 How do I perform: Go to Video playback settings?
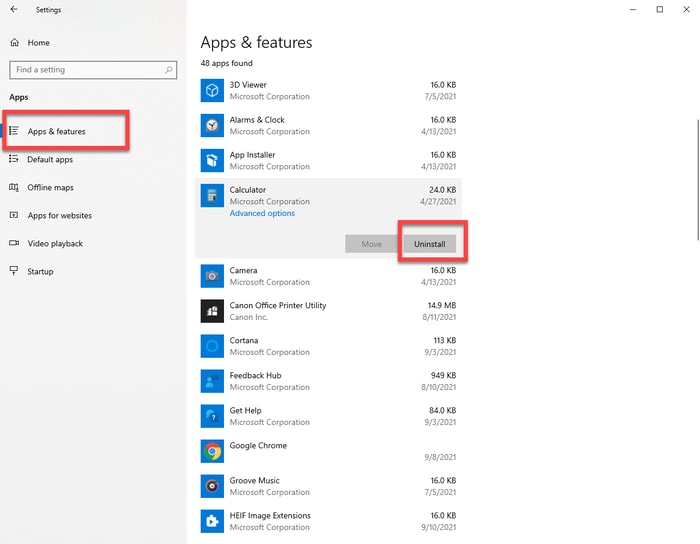click(x=55, y=243)
